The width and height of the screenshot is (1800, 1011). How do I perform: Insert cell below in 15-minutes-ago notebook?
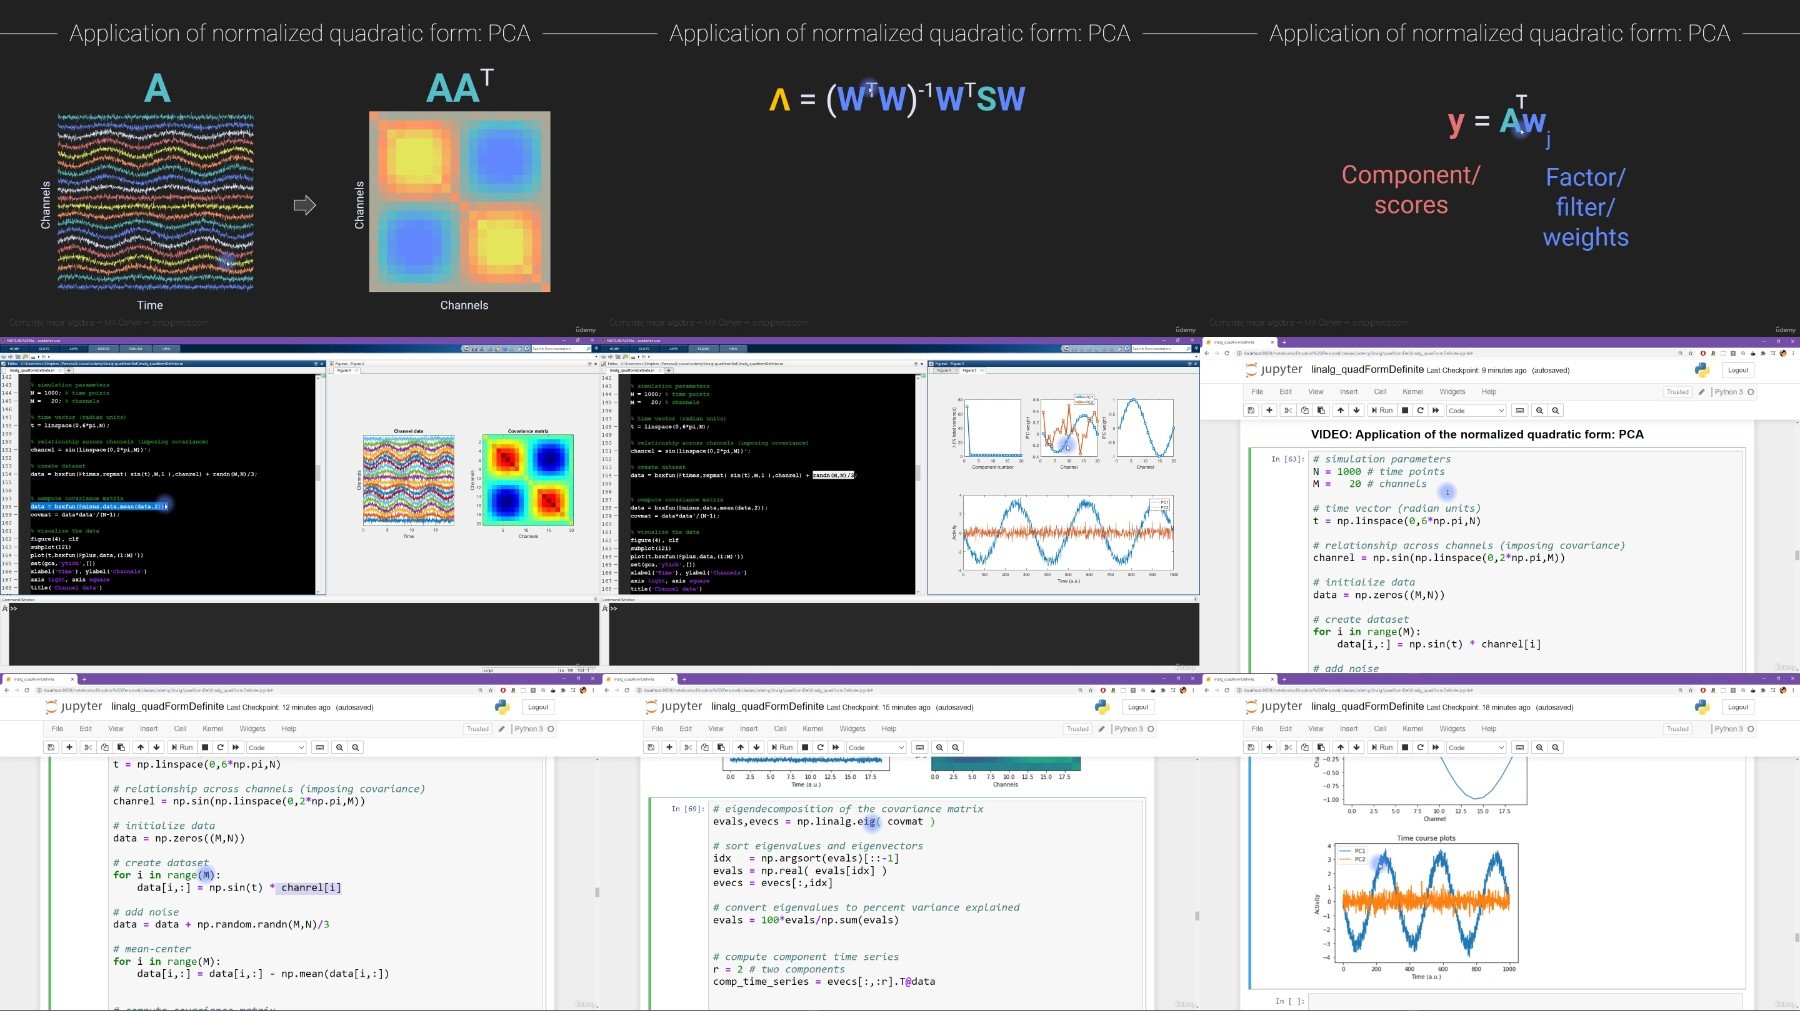[669, 747]
